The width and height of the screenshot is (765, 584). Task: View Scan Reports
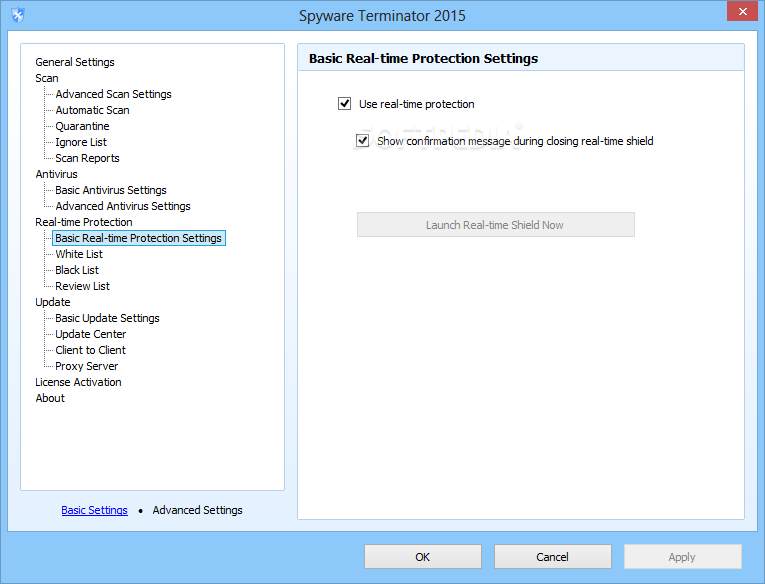point(87,158)
